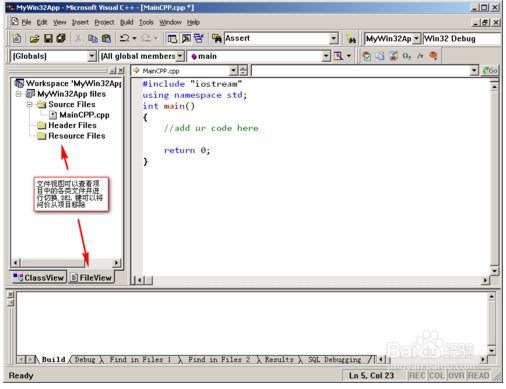Open the Undo history dropdown arrow

tap(134, 39)
